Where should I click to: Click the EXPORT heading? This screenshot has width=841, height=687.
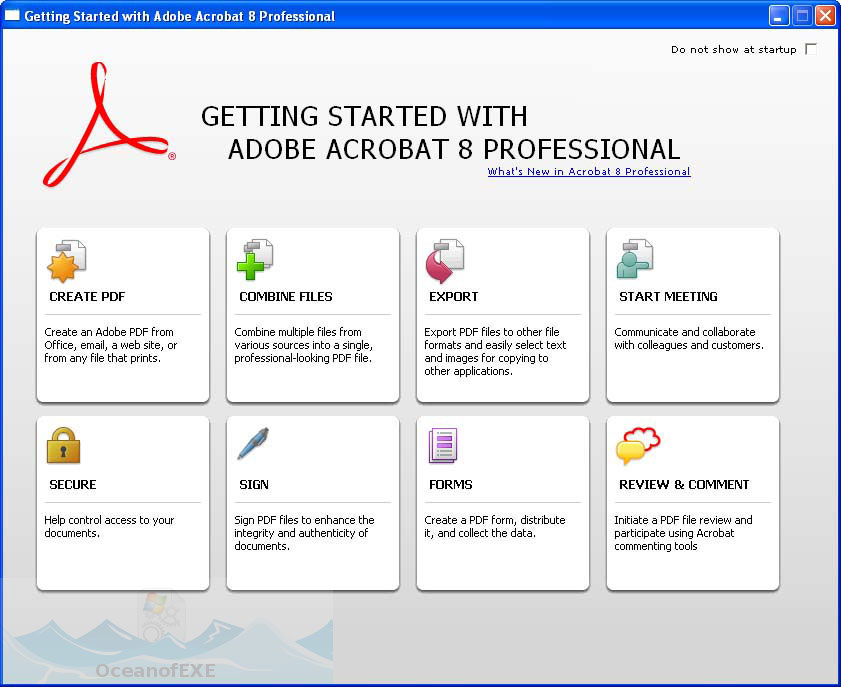click(x=454, y=297)
